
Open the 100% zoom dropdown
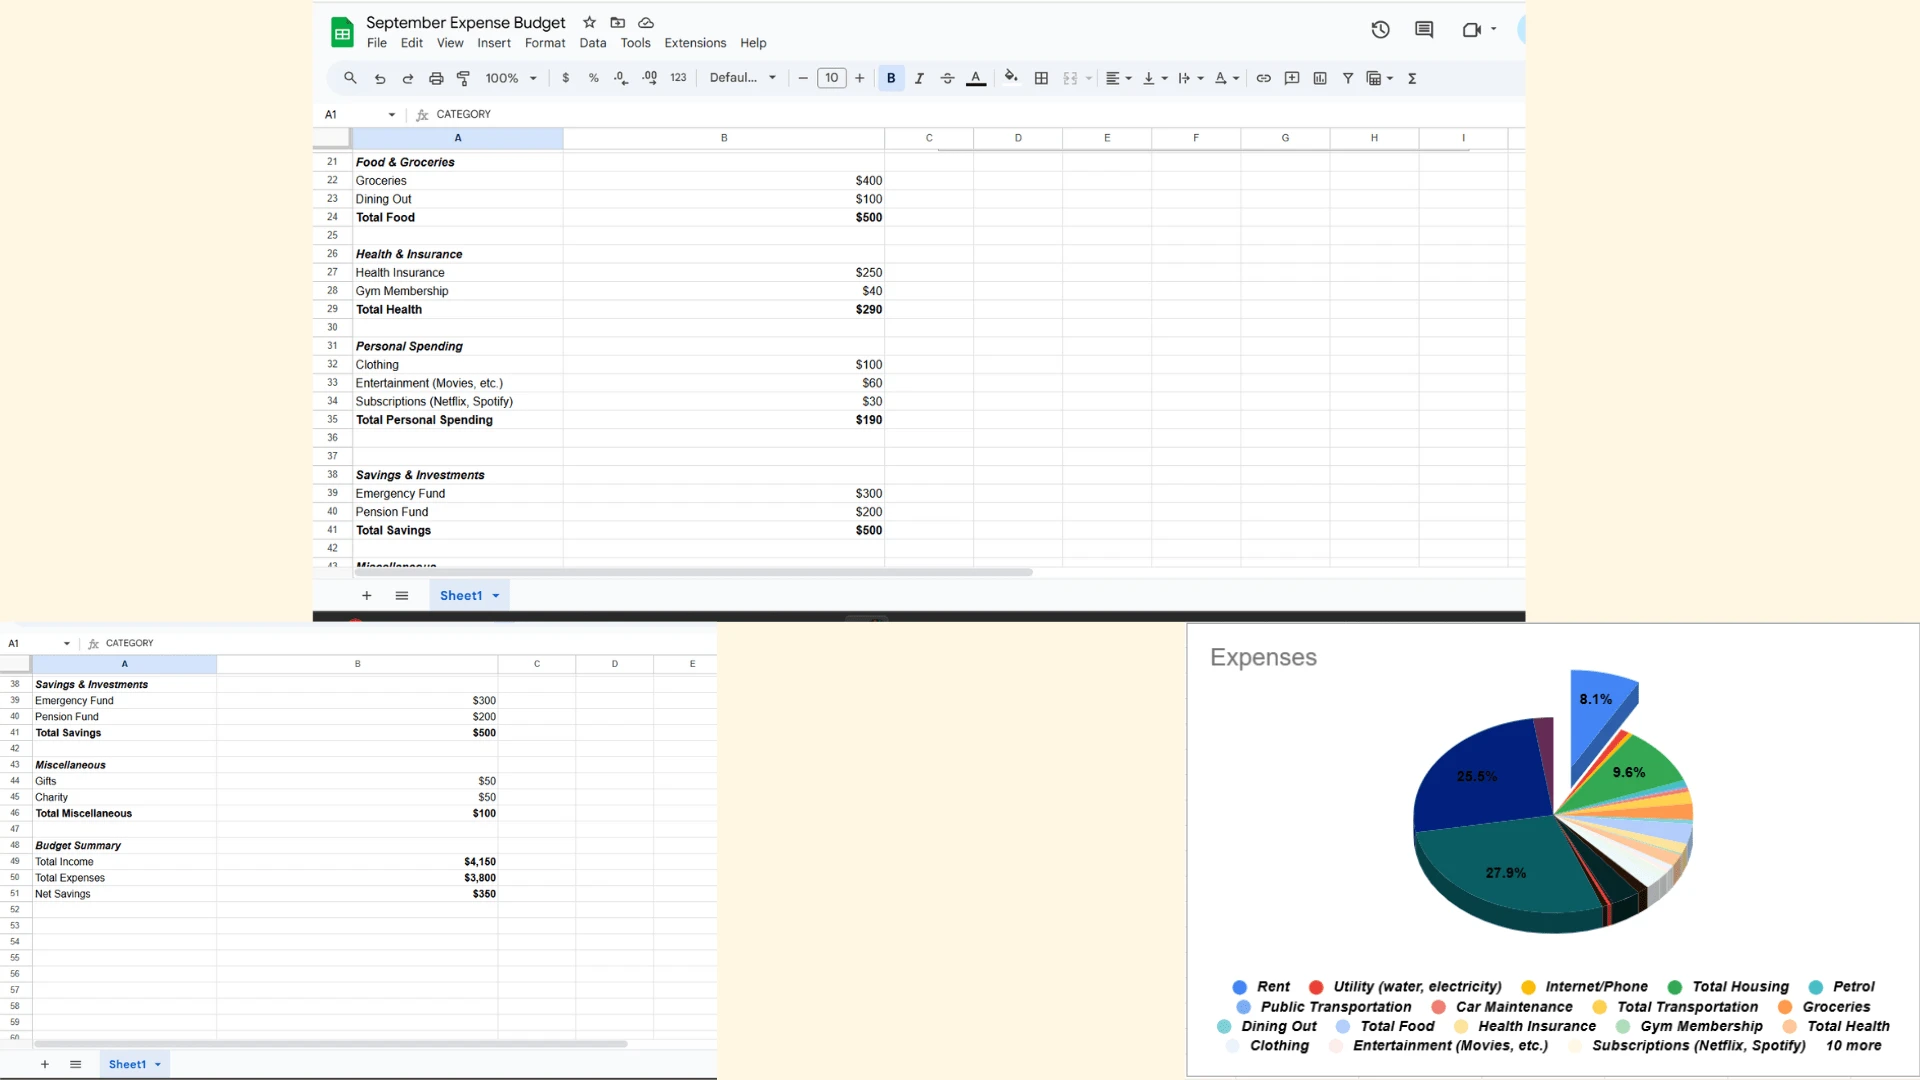coord(511,78)
